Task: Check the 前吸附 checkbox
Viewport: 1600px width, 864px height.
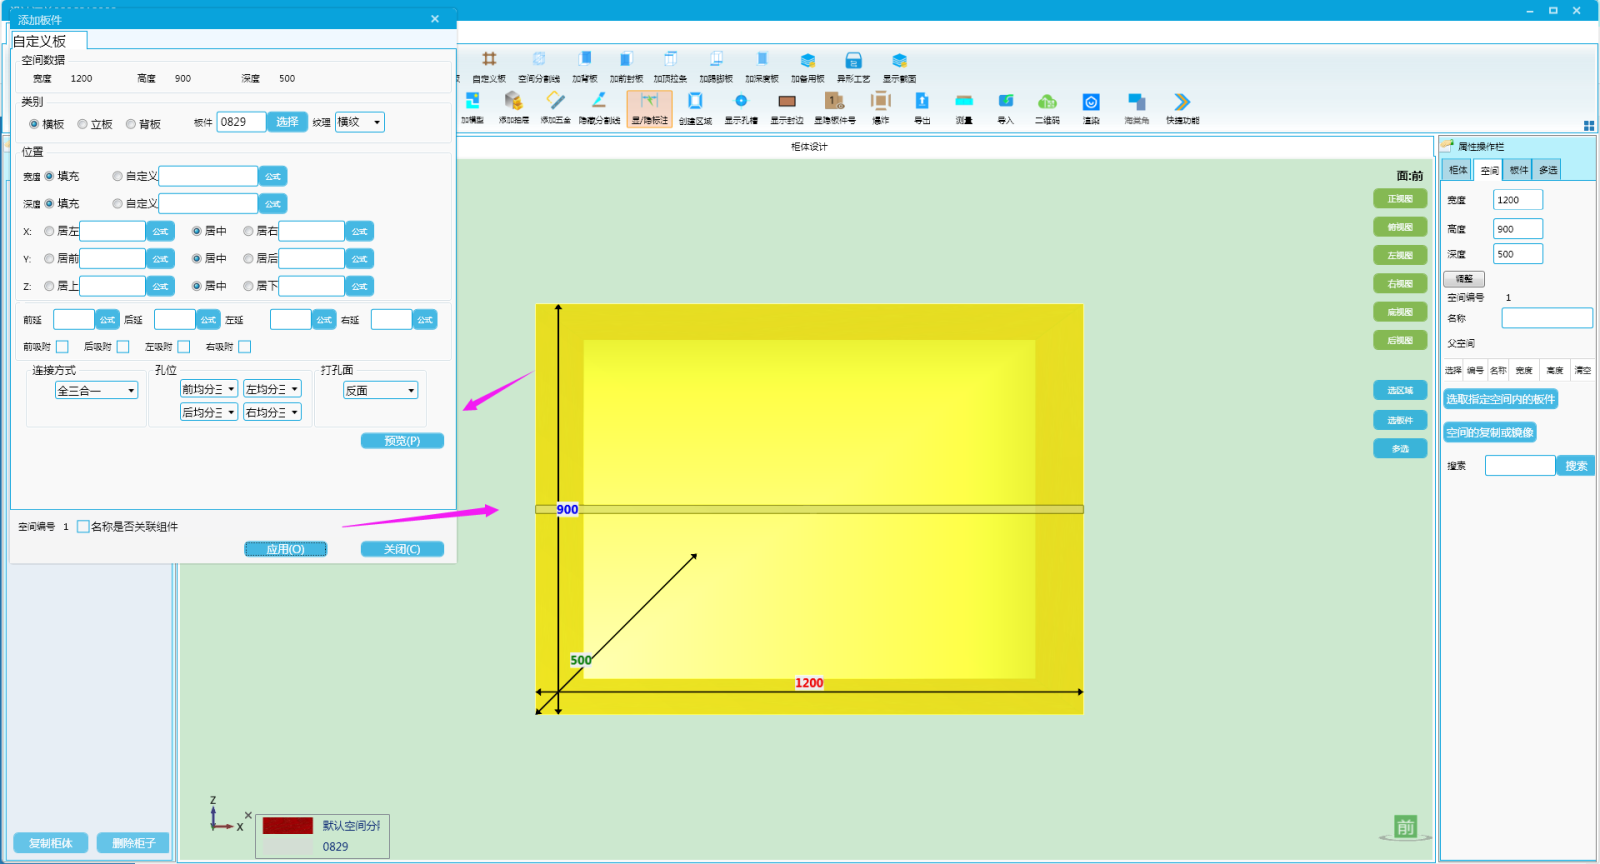Action: click(x=62, y=347)
